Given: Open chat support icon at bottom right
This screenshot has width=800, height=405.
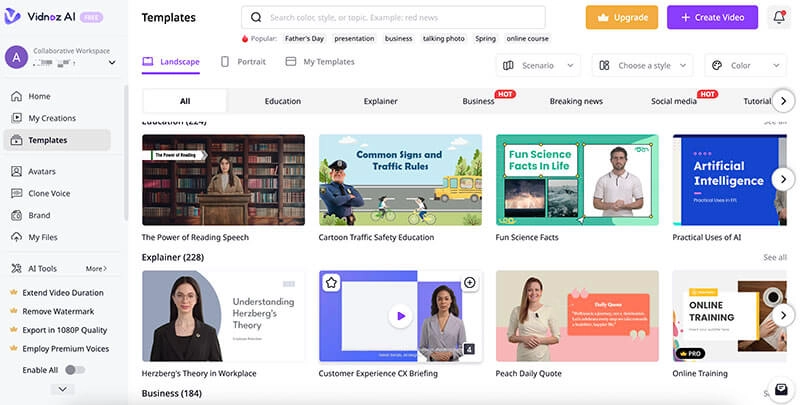Looking at the screenshot, I should point(781,389).
